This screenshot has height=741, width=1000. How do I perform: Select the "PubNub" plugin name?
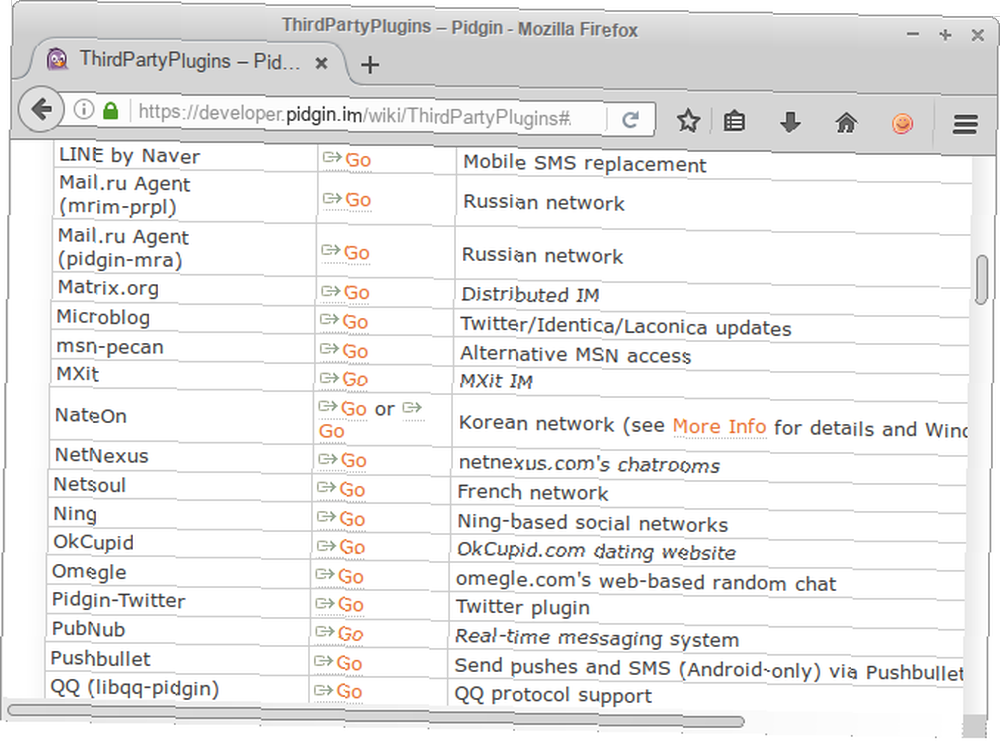(x=89, y=629)
